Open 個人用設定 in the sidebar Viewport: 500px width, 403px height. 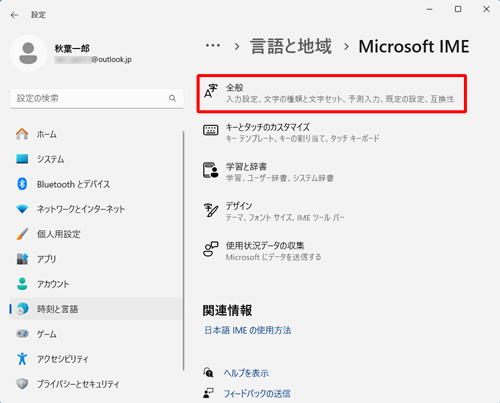[96, 234]
